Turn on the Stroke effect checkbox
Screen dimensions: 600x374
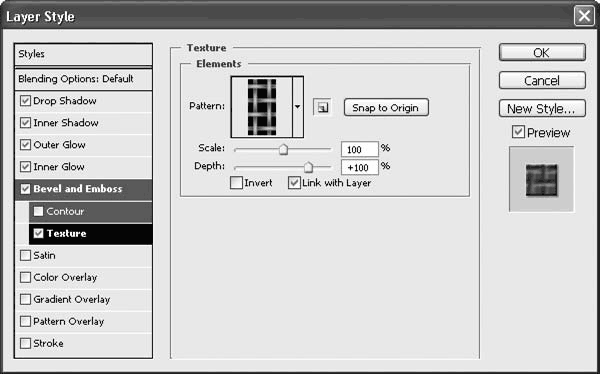coord(25,343)
